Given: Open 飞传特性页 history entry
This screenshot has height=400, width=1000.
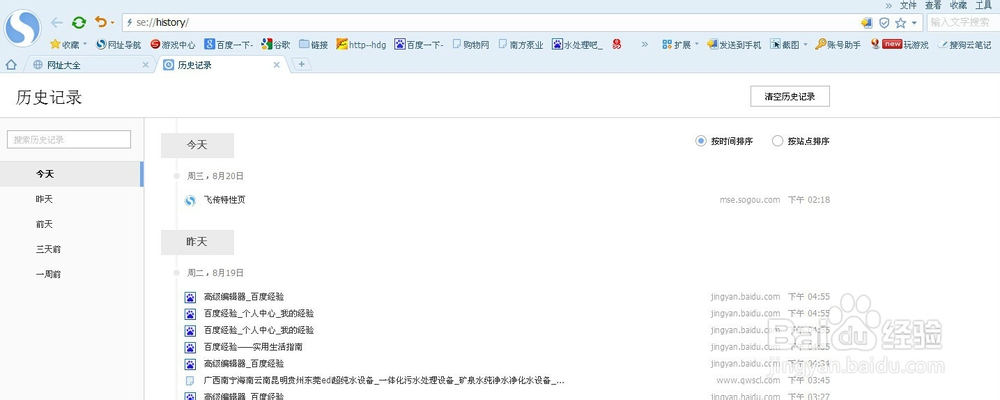Looking at the screenshot, I should click(x=224, y=200).
